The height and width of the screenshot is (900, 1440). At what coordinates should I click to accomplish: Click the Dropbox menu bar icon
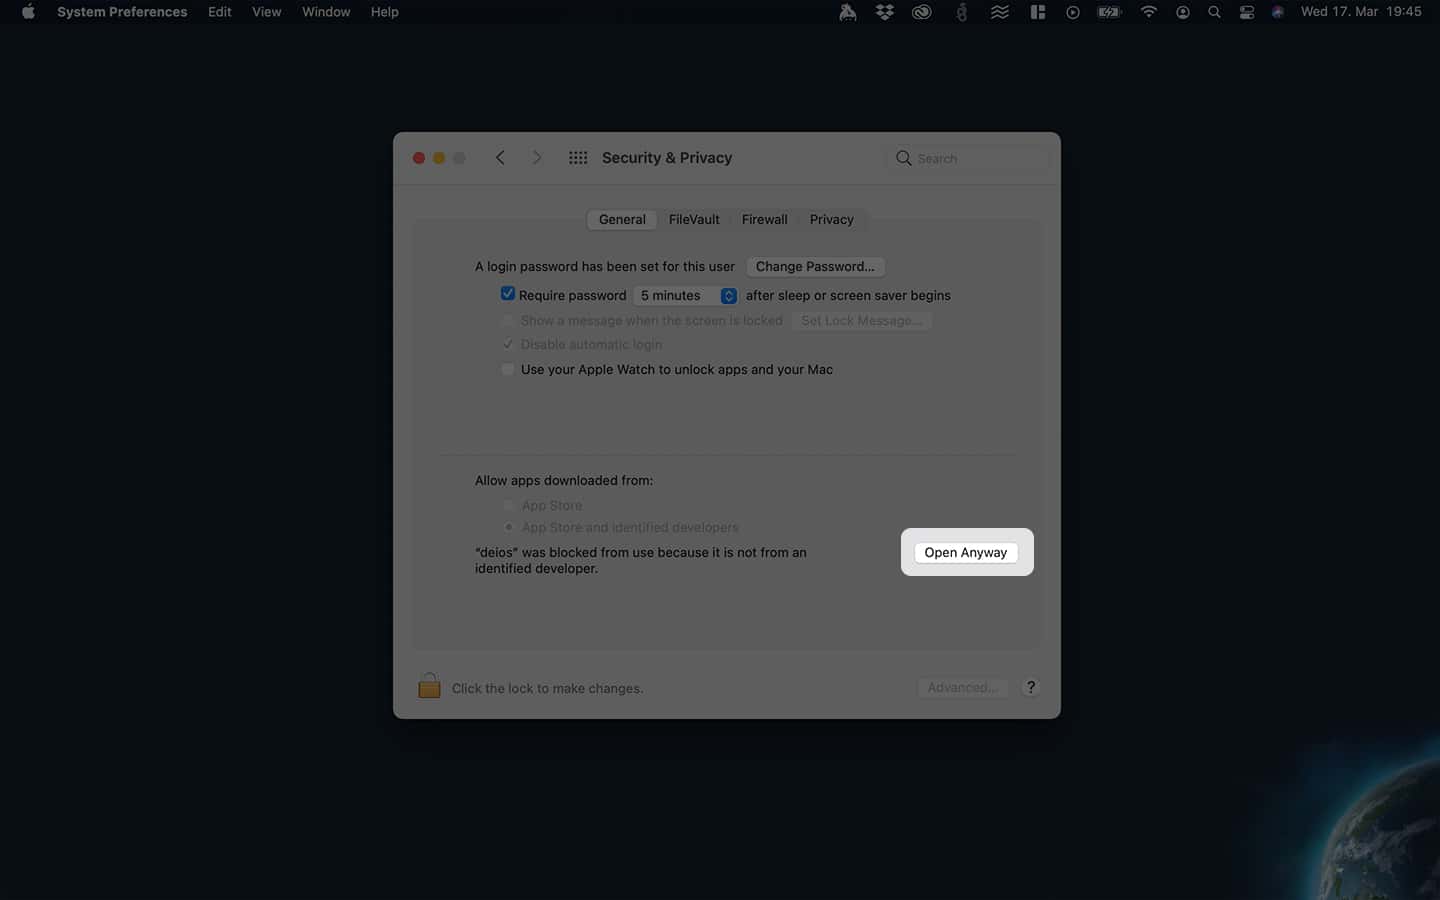click(885, 12)
